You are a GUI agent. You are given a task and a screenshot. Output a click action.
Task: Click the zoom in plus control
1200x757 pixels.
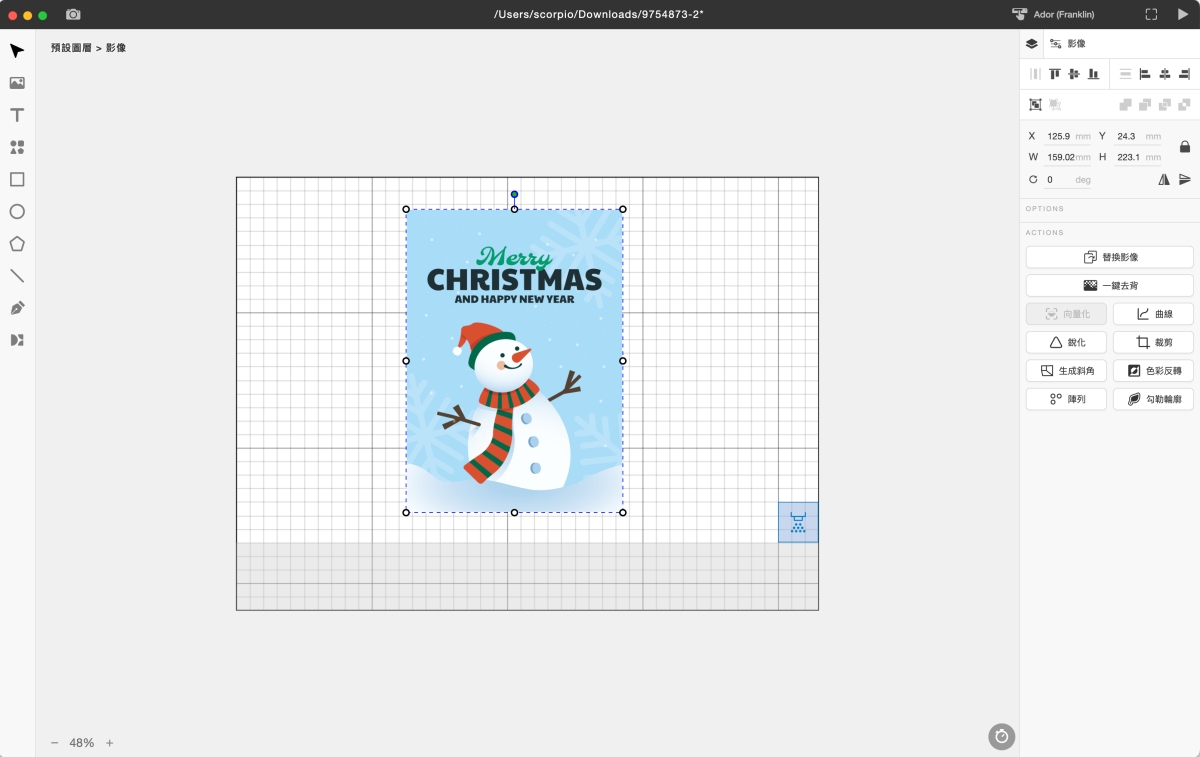click(x=110, y=743)
